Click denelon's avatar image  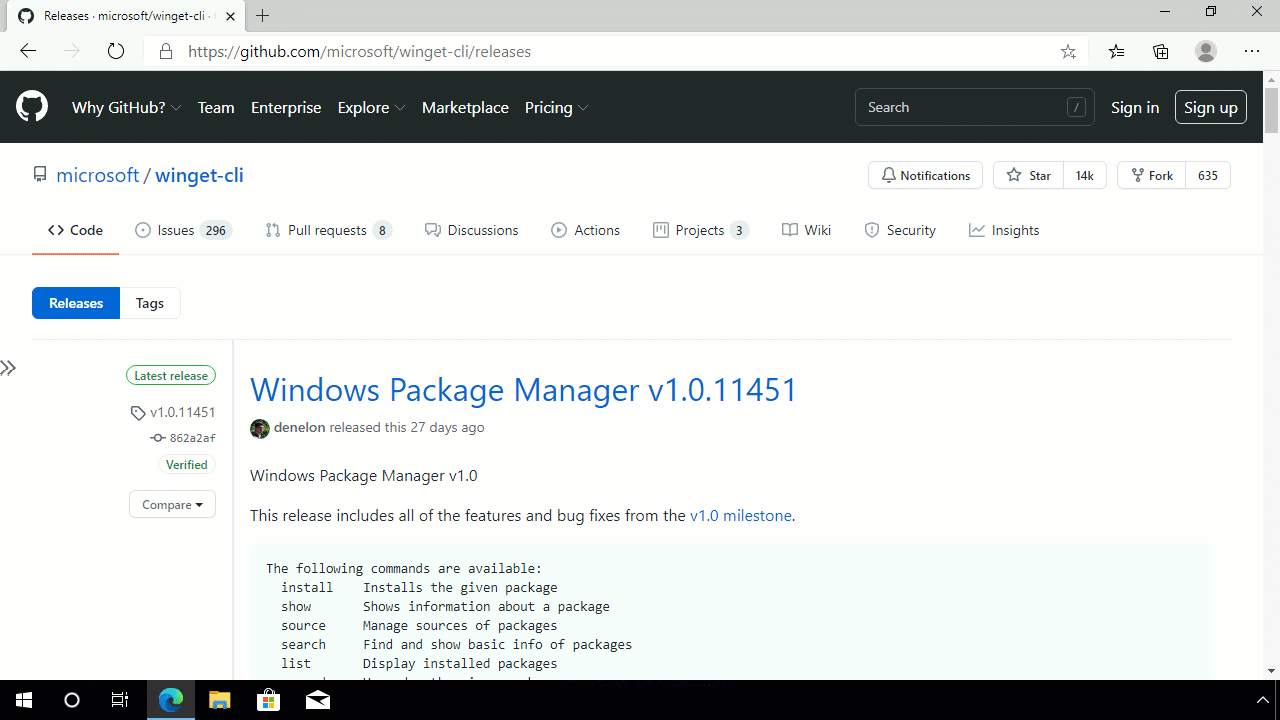259,428
